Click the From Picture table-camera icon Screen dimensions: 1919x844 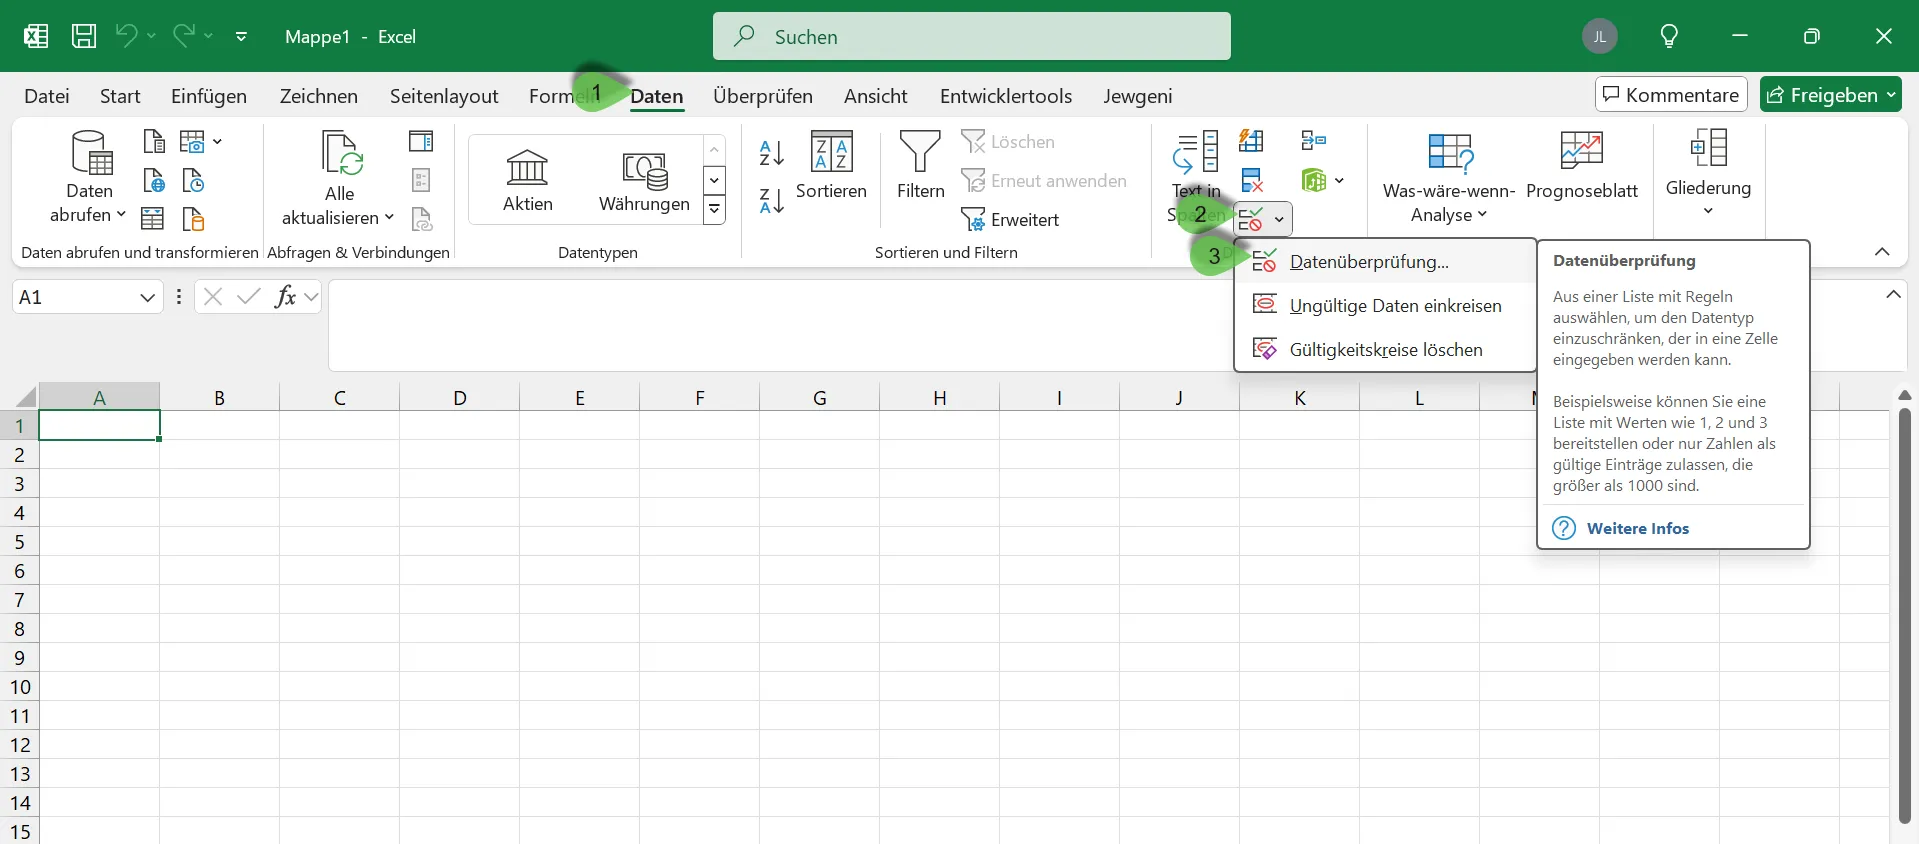point(192,141)
